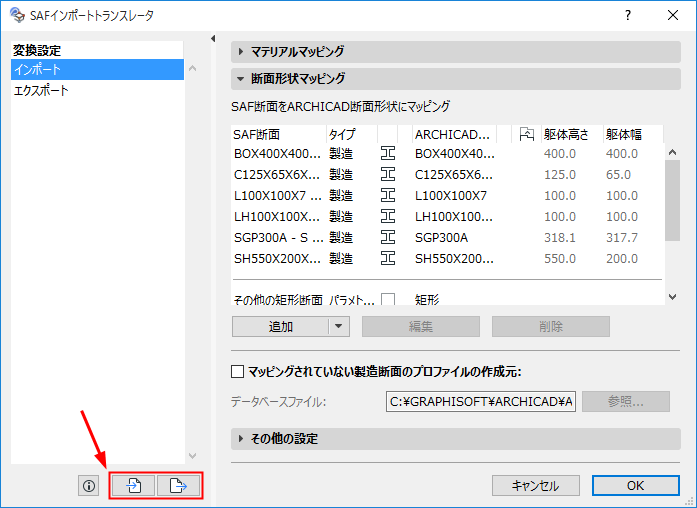Click the mapping list scrollbar thumb

point(673,201)
